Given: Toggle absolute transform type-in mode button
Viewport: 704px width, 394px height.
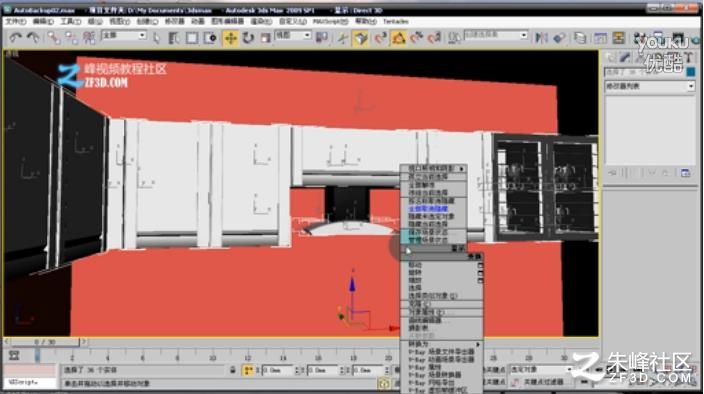Looking at the screenshot, I should pos(247,370).
